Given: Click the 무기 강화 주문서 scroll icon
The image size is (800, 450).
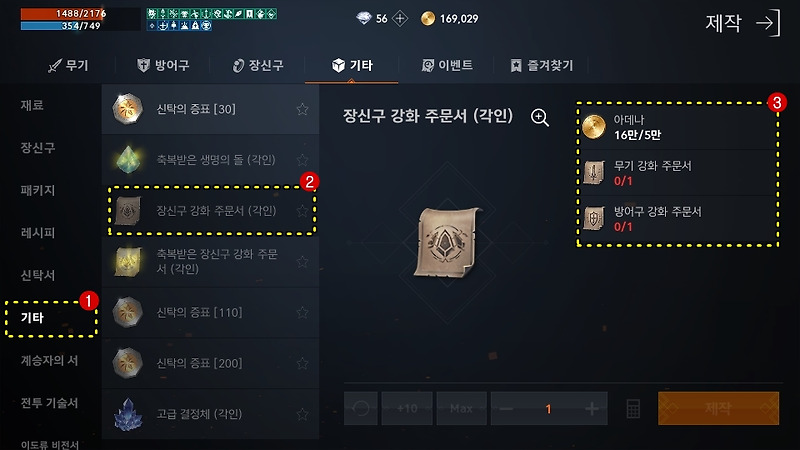Looking at the screenshot, I should tap(594, 173).
